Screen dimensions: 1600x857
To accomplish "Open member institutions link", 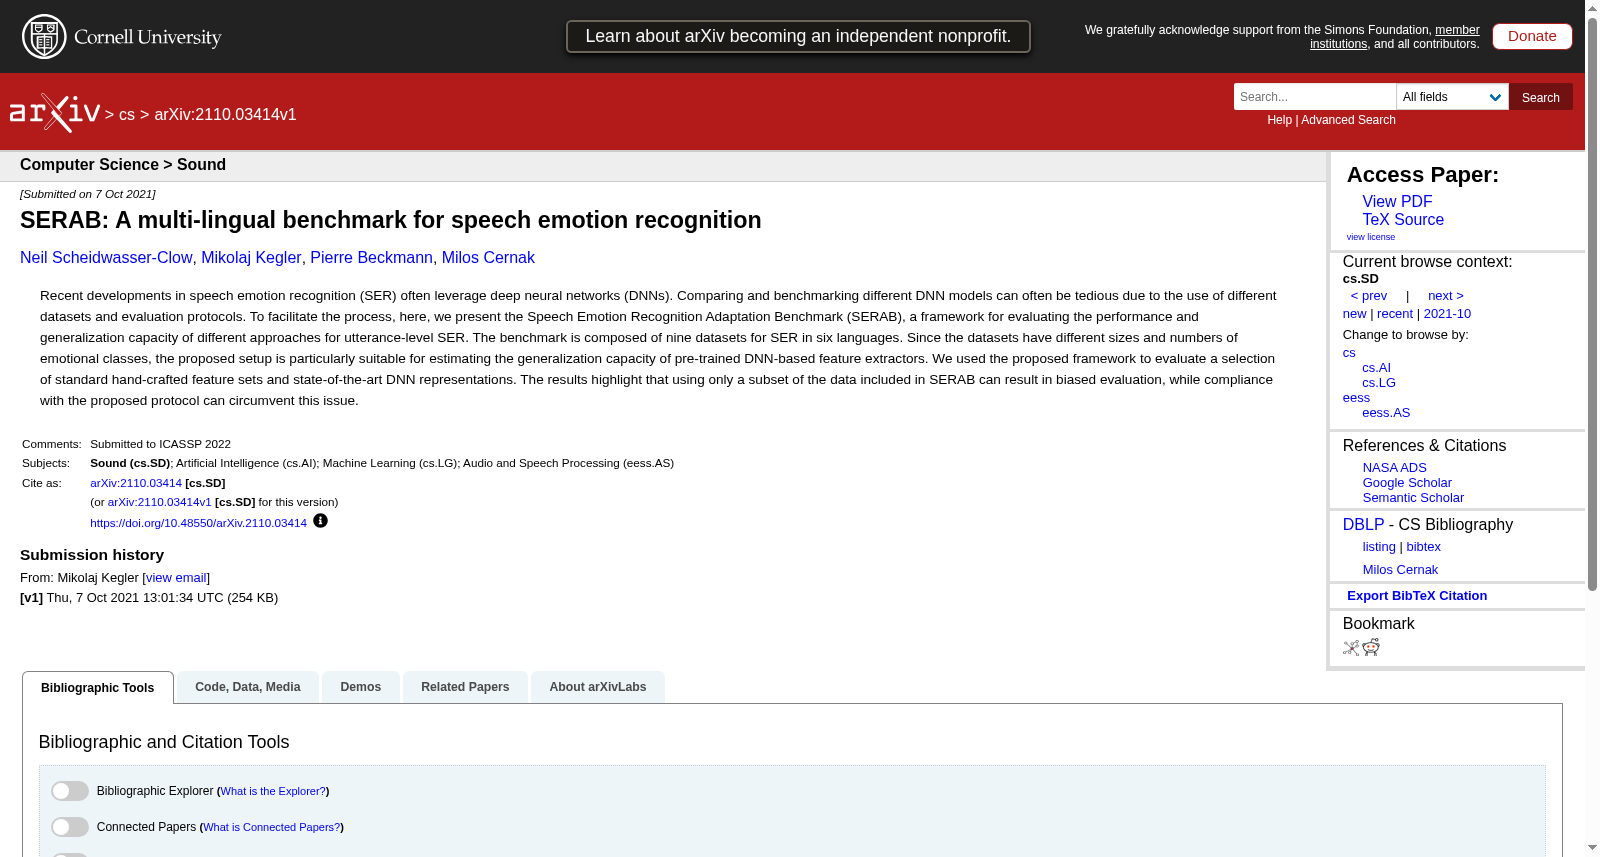I will 1395,37.
